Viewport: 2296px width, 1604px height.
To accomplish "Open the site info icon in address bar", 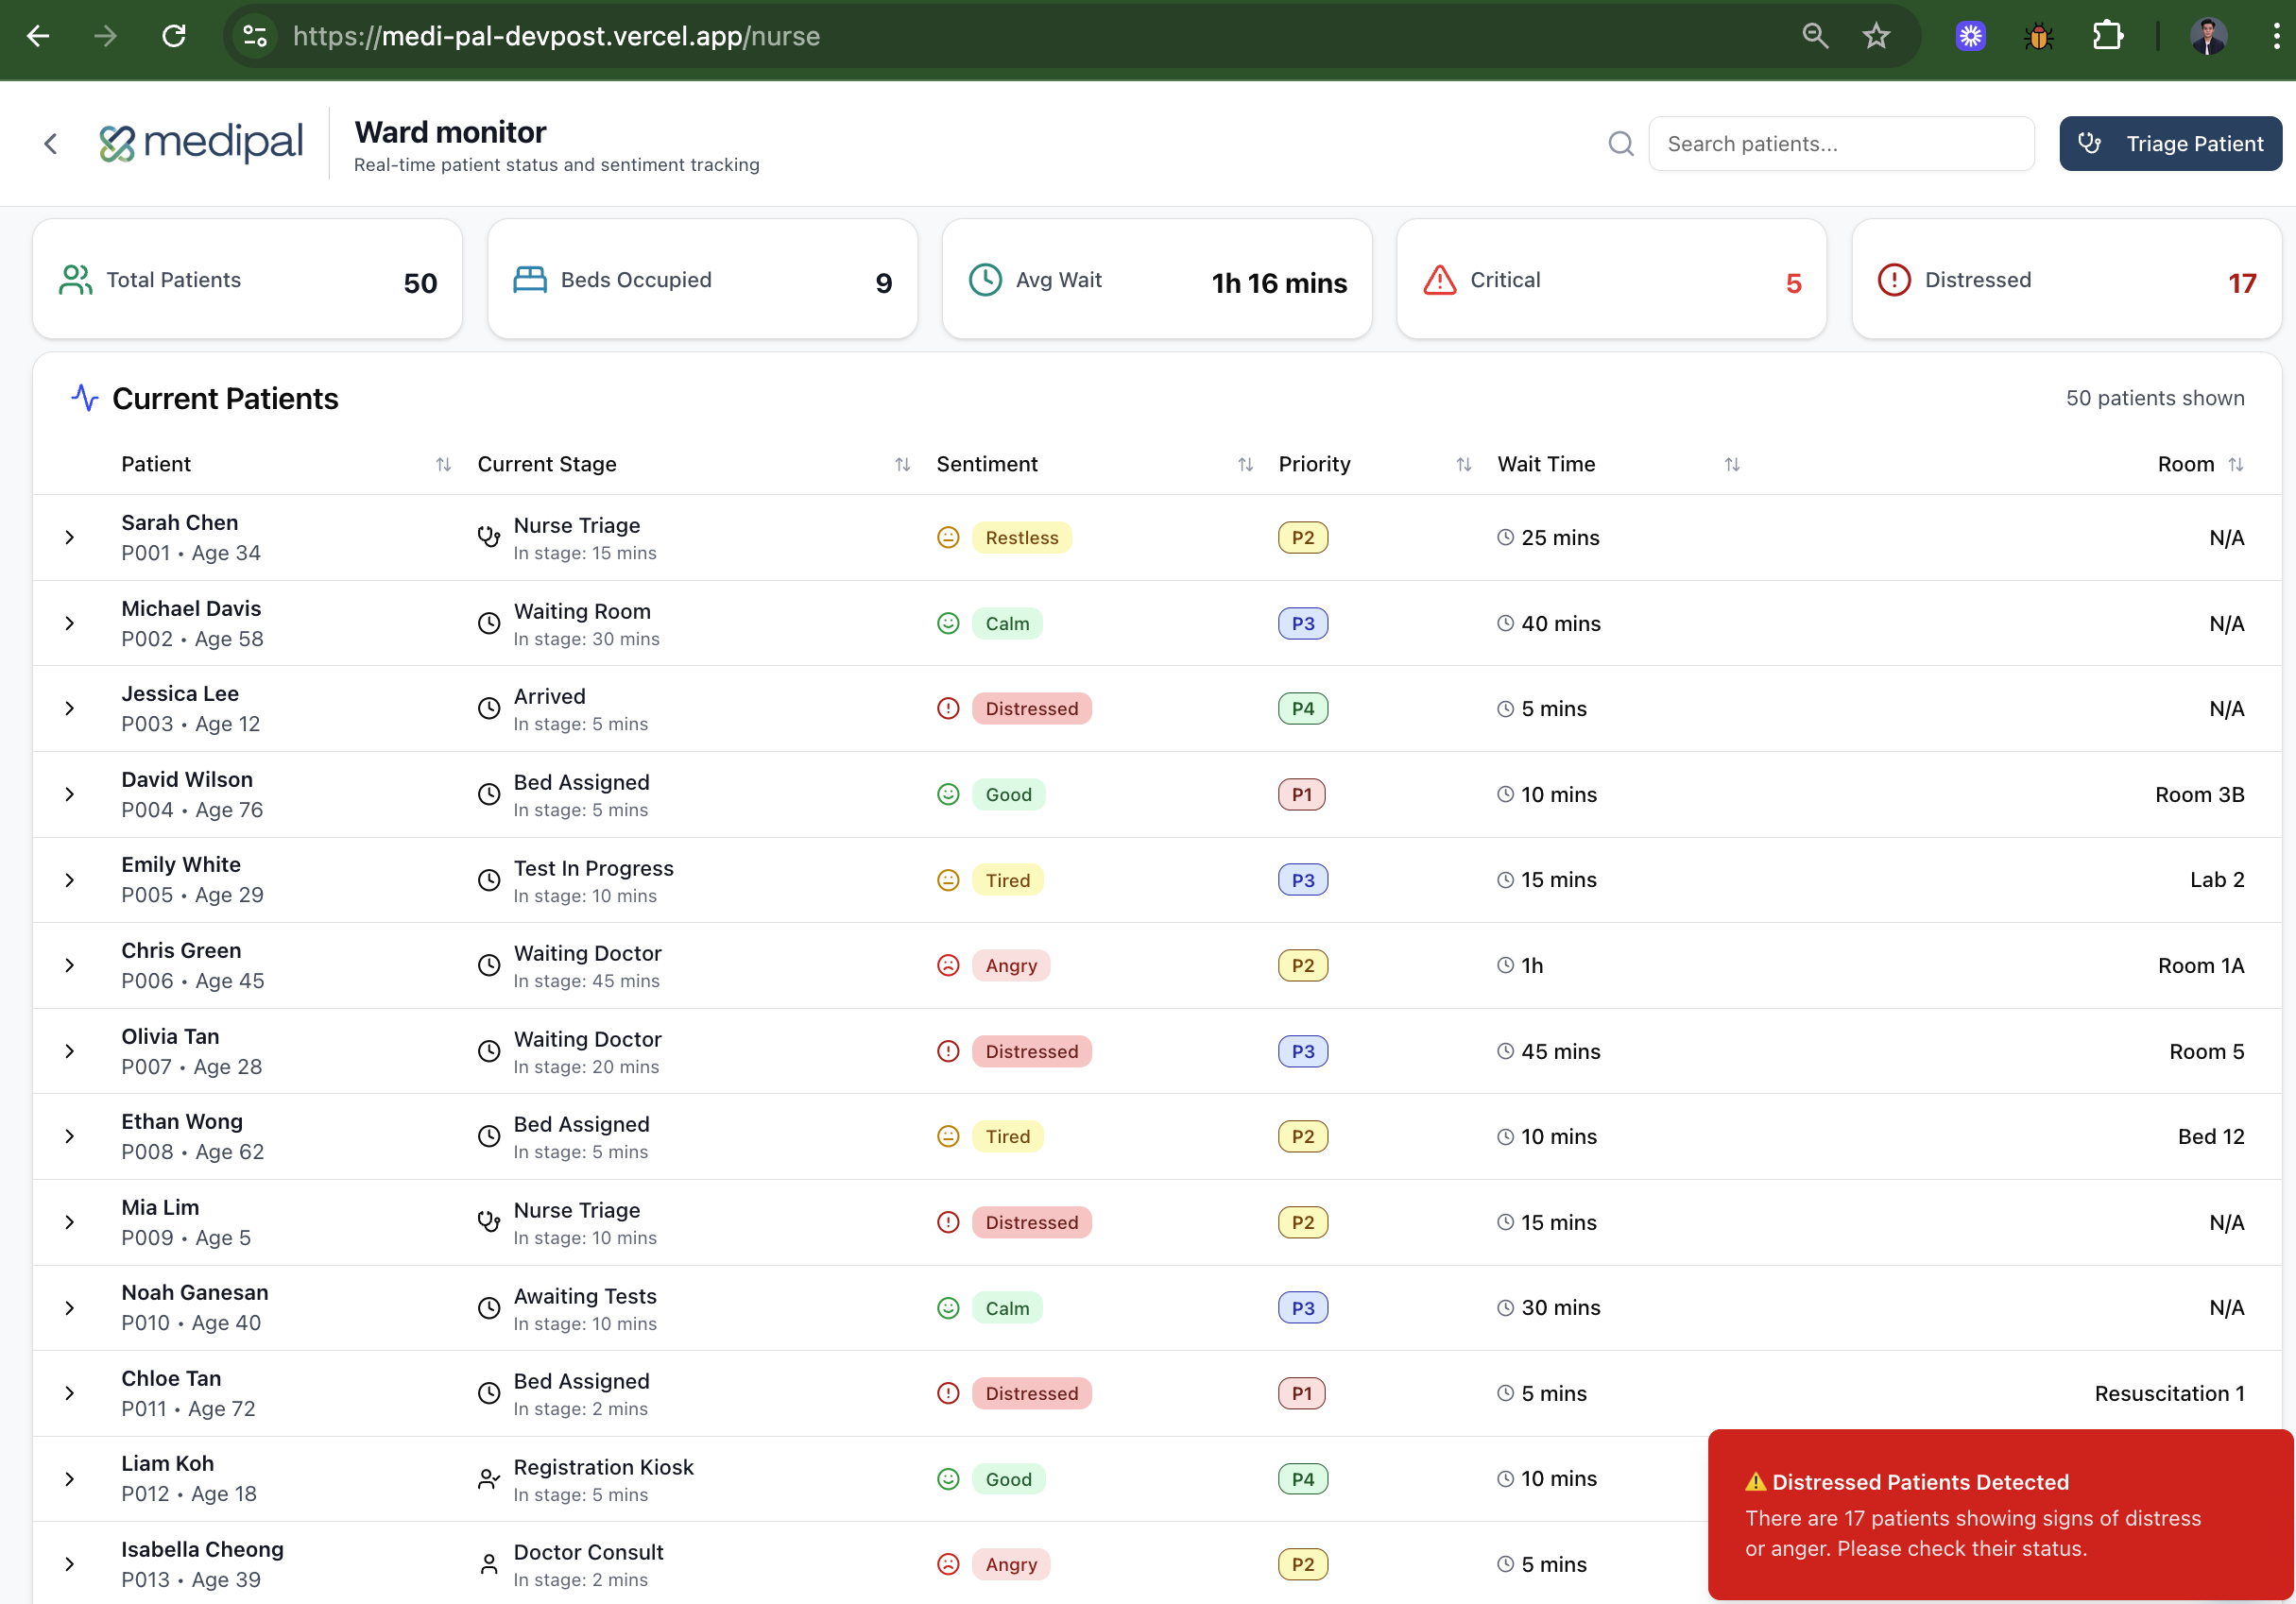I will pyautogui.click(x=256, y=37).
